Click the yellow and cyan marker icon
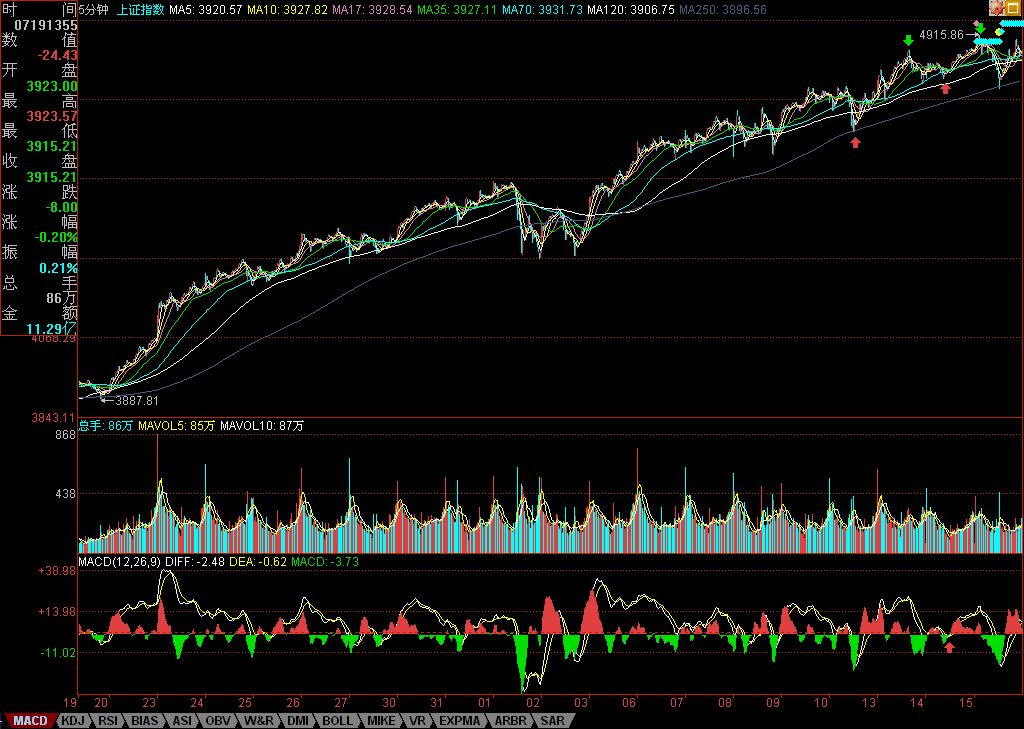This screenshot has height=729, width=1024. (x=999, y=31)
